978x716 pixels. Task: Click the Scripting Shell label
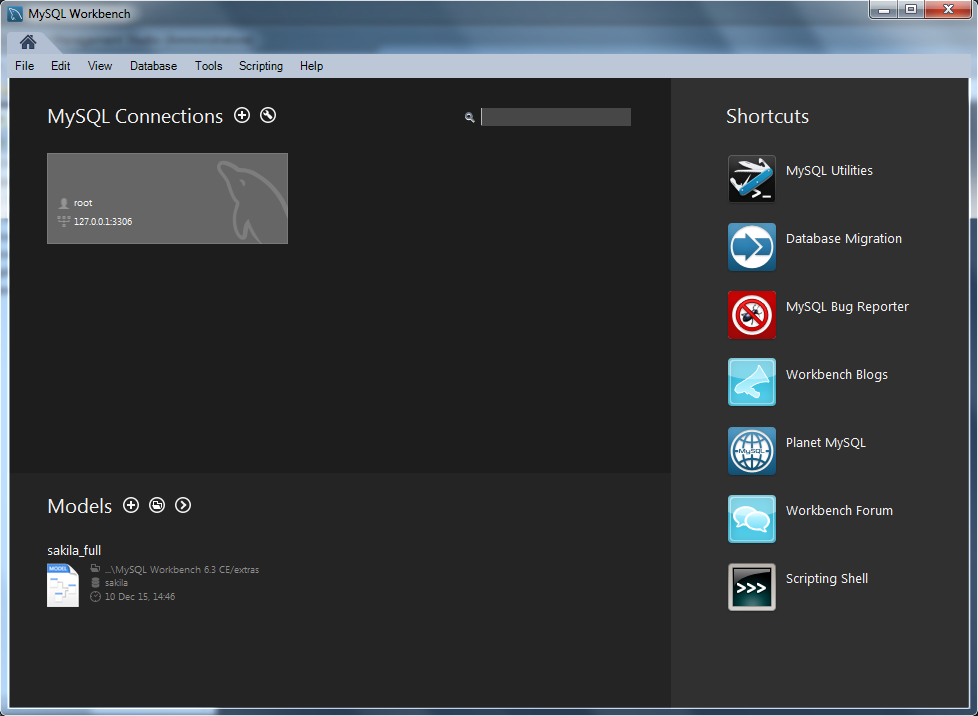tap(826, 578)
